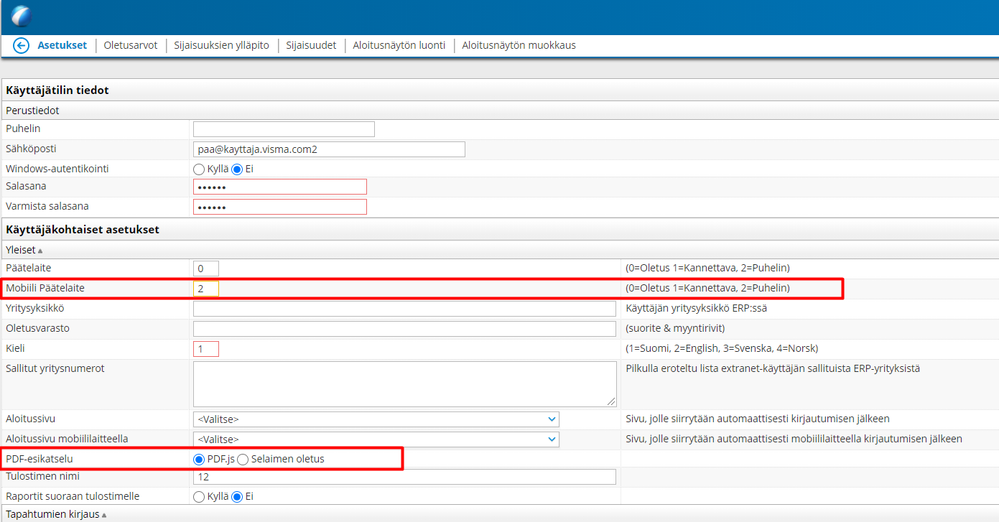Open the Oletusarvot tab
The image size is (999, 522).
pos(131,45)
